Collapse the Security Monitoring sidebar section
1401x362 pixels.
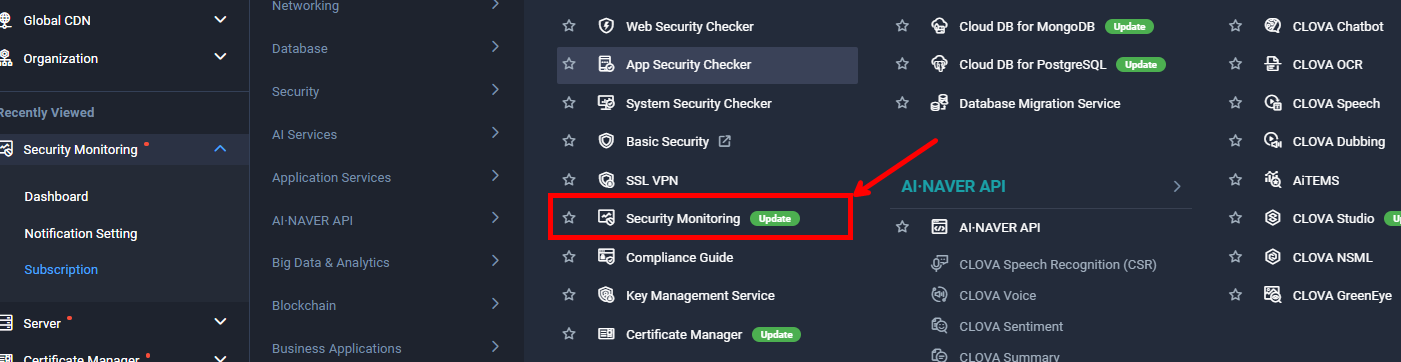pyautogui.click(x=221, y=149)
